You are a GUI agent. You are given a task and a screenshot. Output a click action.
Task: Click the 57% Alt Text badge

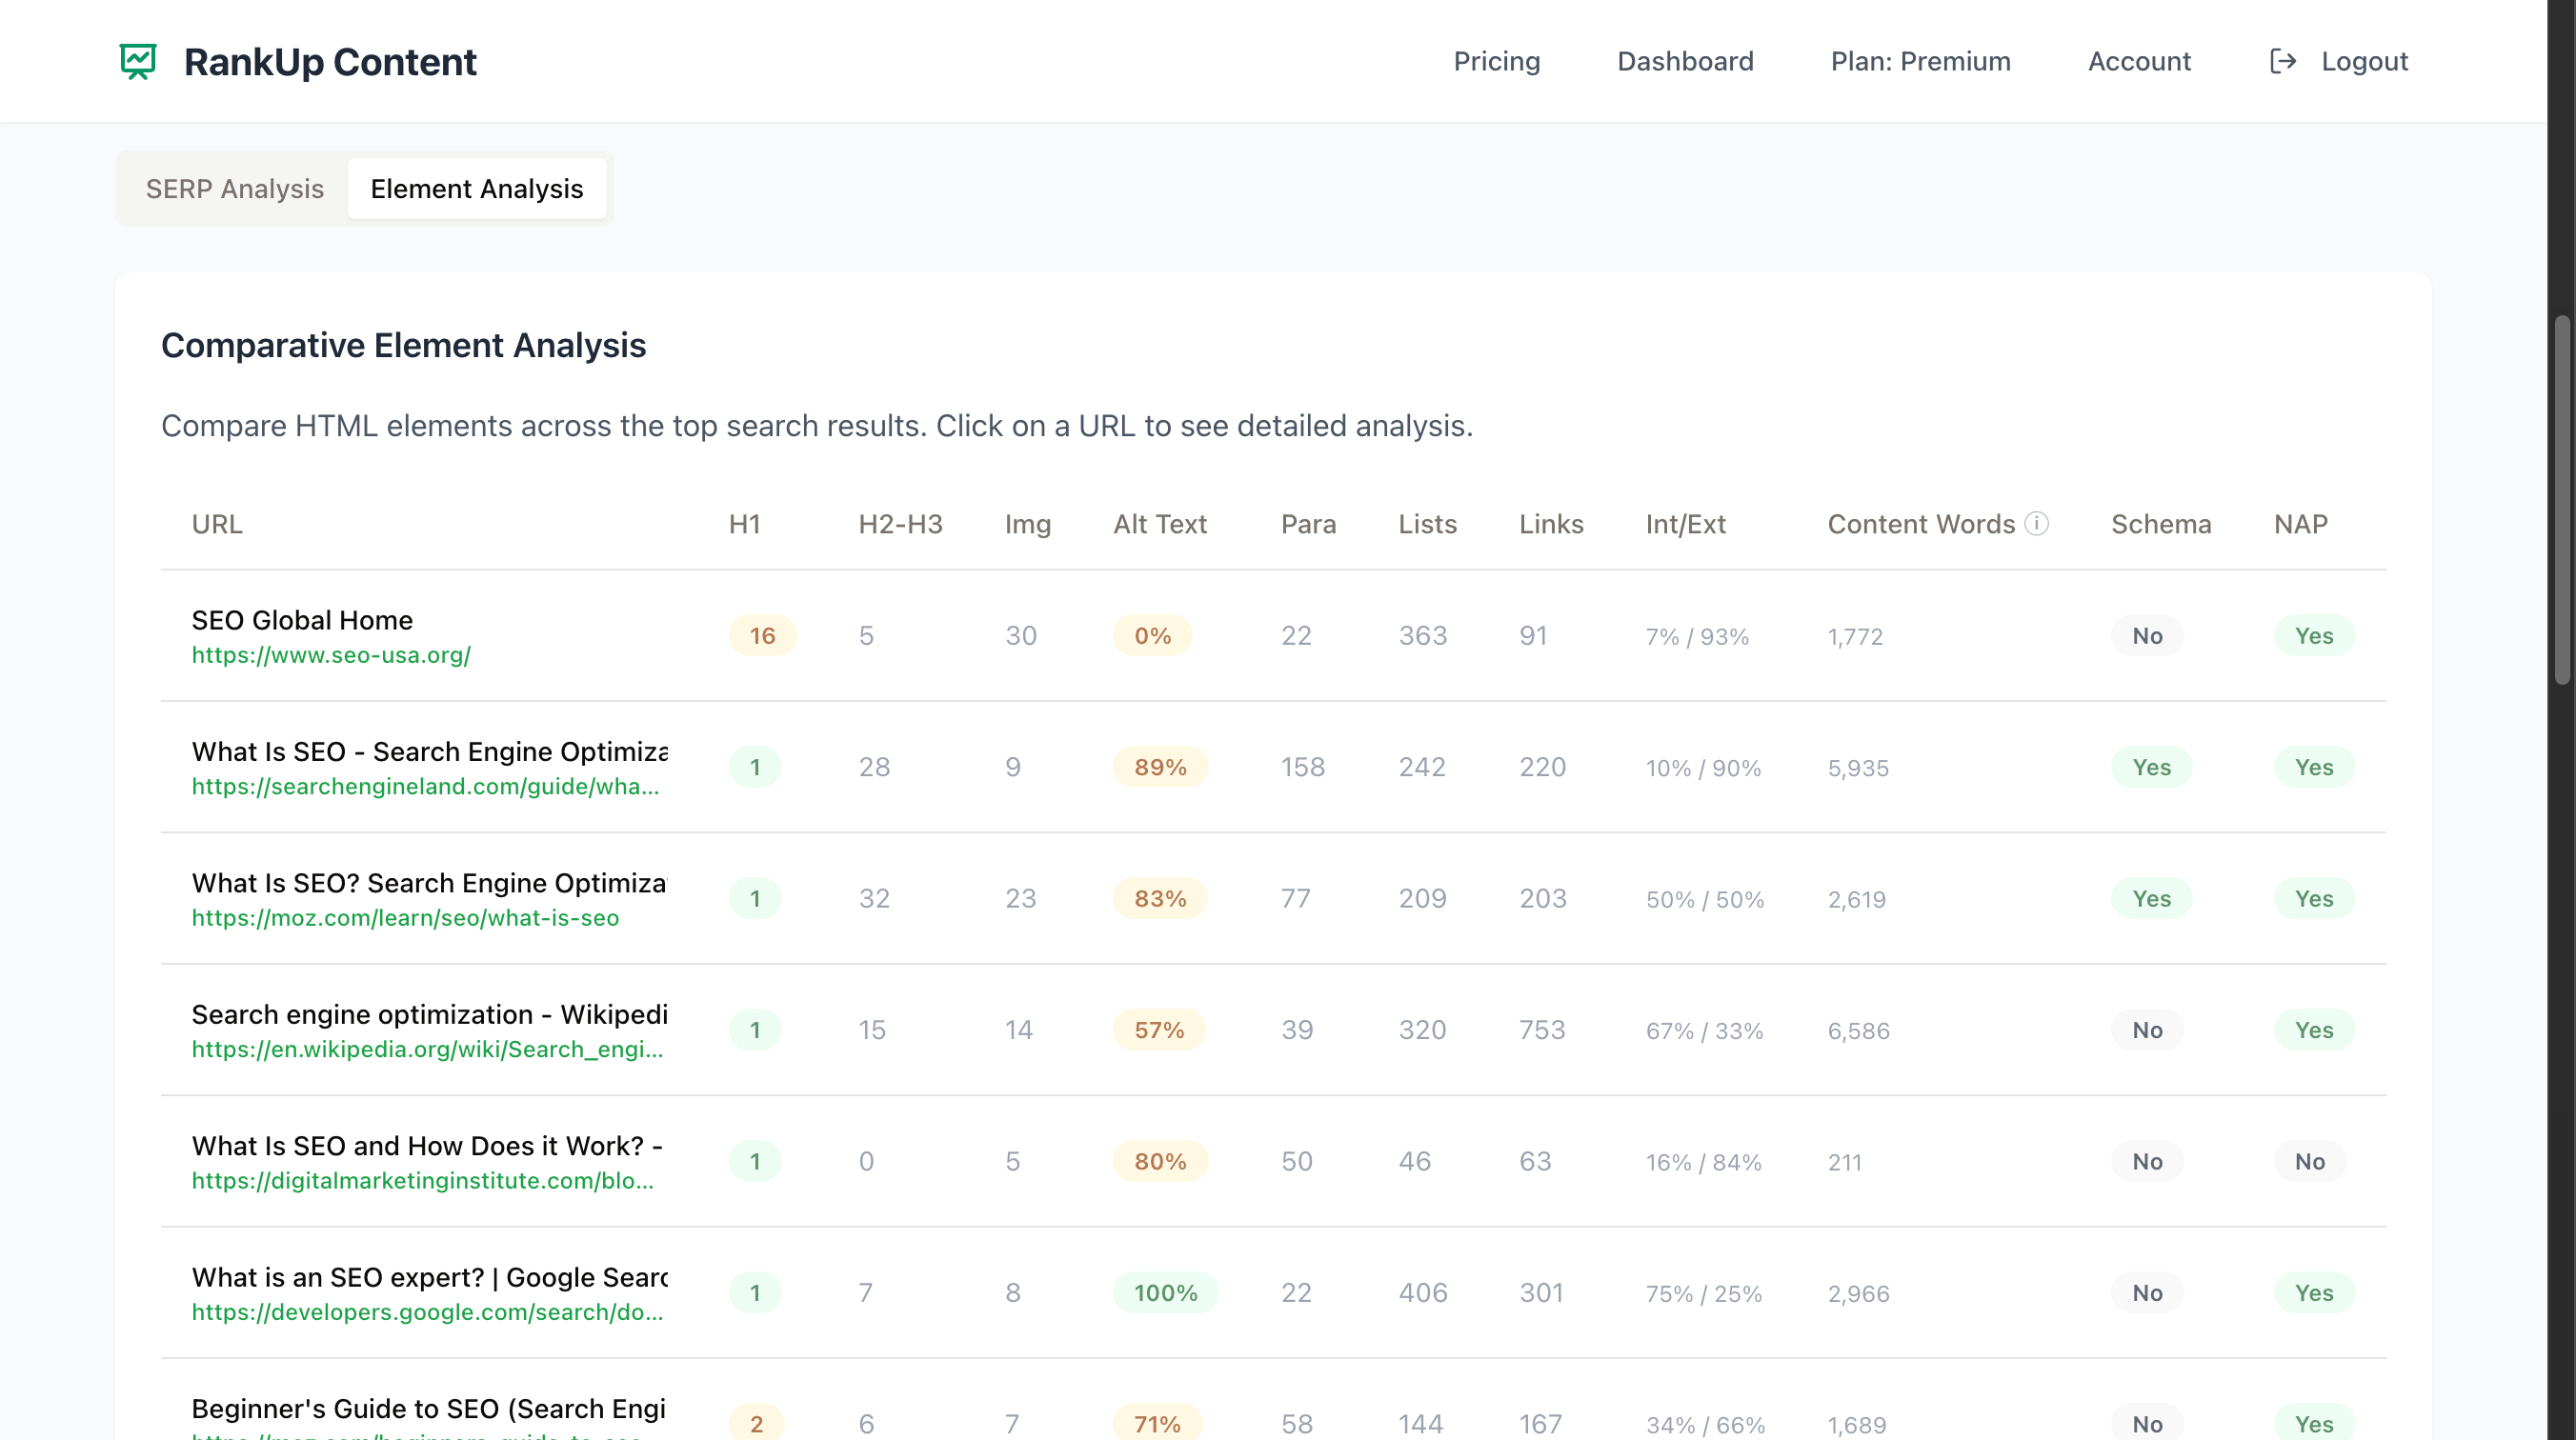pos(1159,1029)
